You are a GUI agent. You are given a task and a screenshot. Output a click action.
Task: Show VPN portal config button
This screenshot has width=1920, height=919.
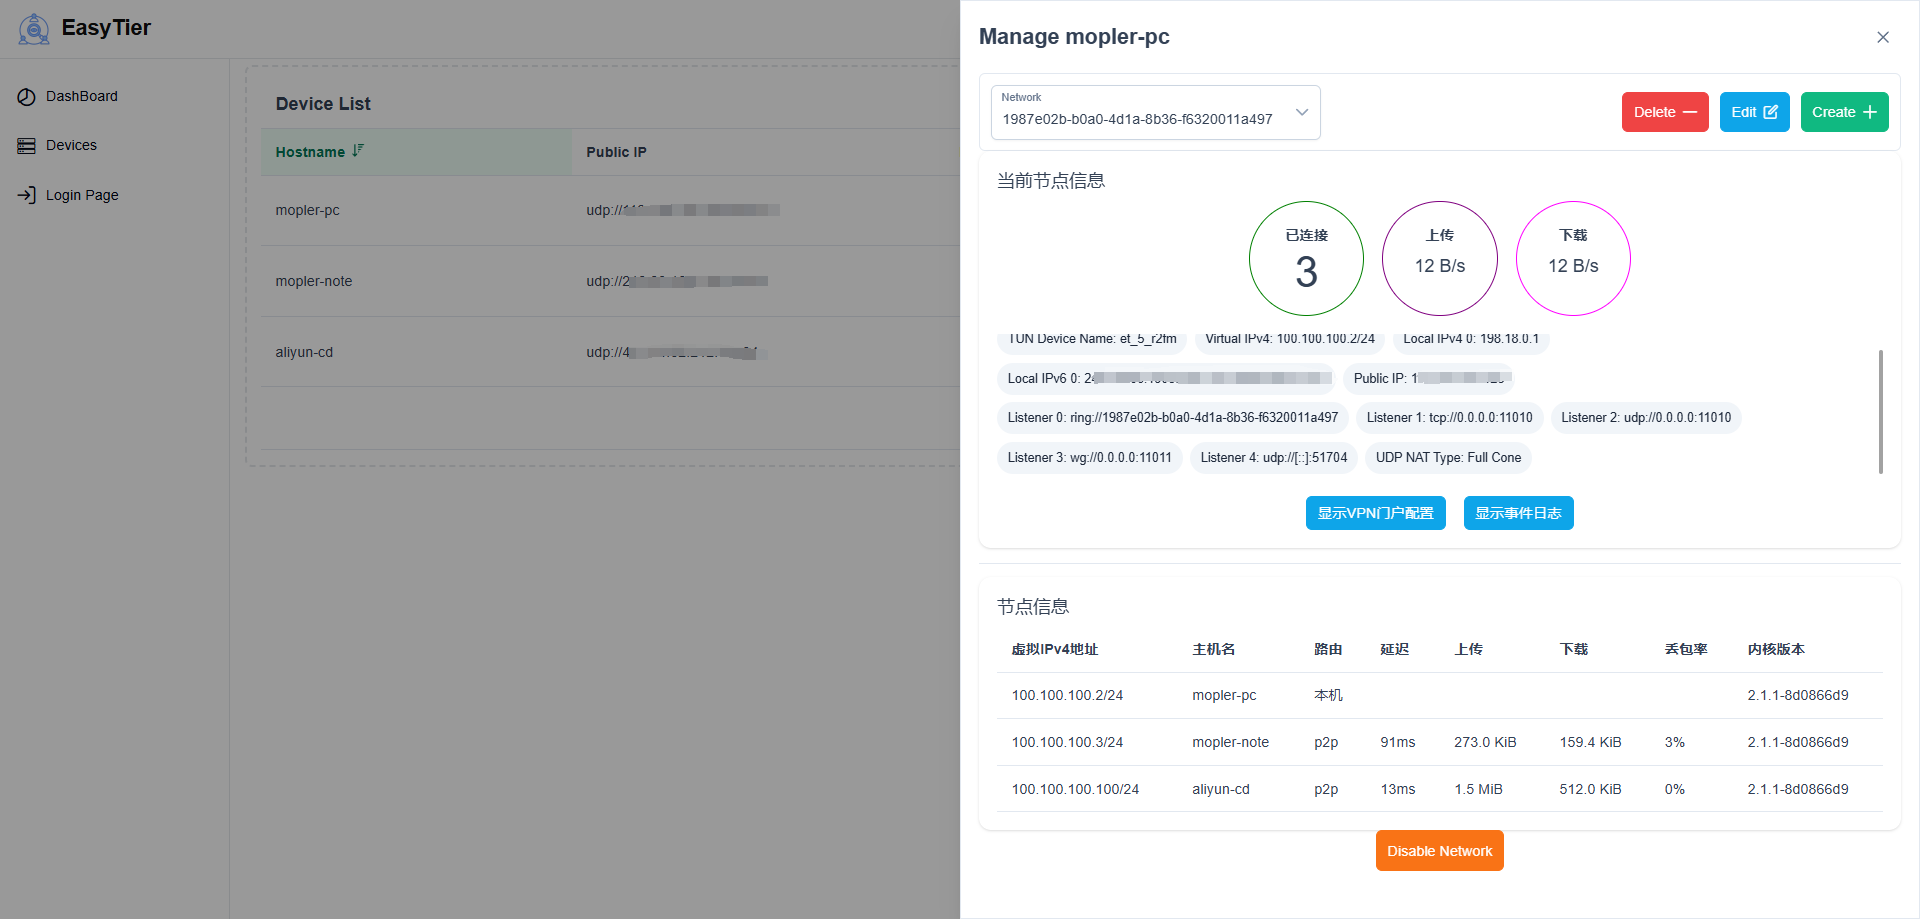(1375, 513)
